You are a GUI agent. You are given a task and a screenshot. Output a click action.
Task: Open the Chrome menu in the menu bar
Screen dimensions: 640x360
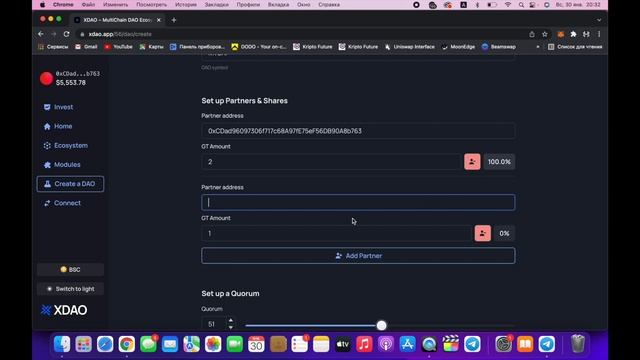(x=63, y=5)
